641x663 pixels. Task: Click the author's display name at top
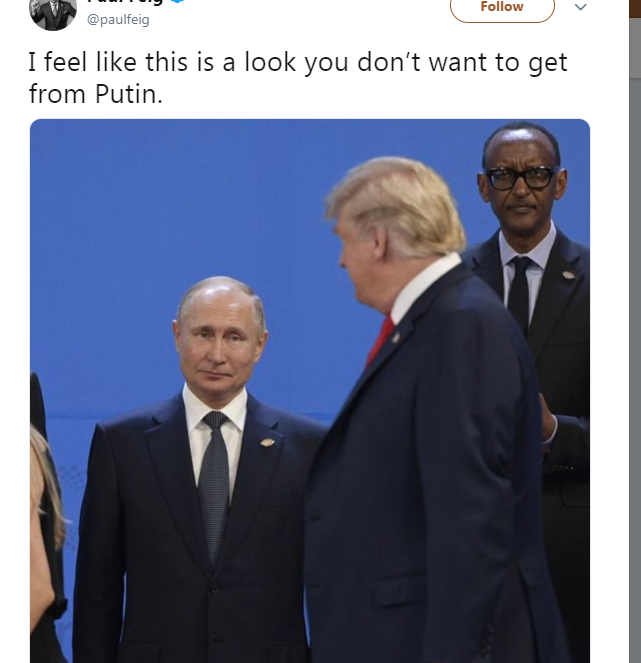(x=125, y=2)
